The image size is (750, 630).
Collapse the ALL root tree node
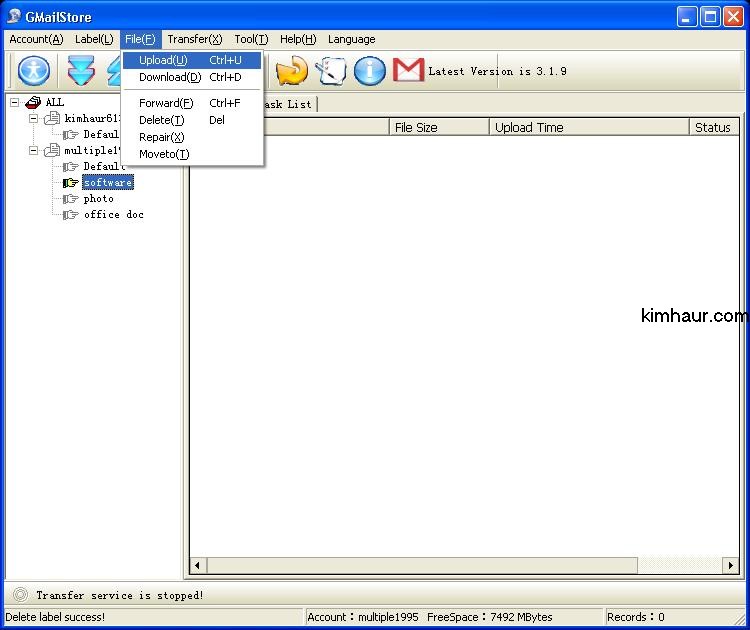pyautogui.click(x=15, y=102)
